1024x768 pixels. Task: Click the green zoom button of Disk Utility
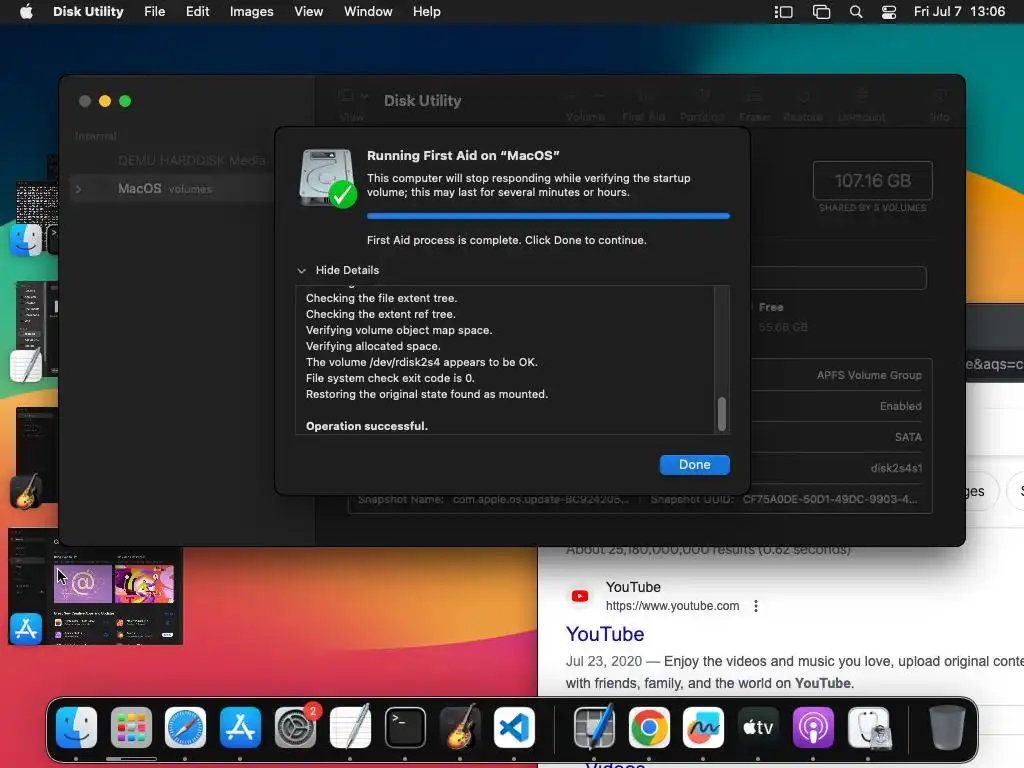pyautogui.click(x=125, y=101)
